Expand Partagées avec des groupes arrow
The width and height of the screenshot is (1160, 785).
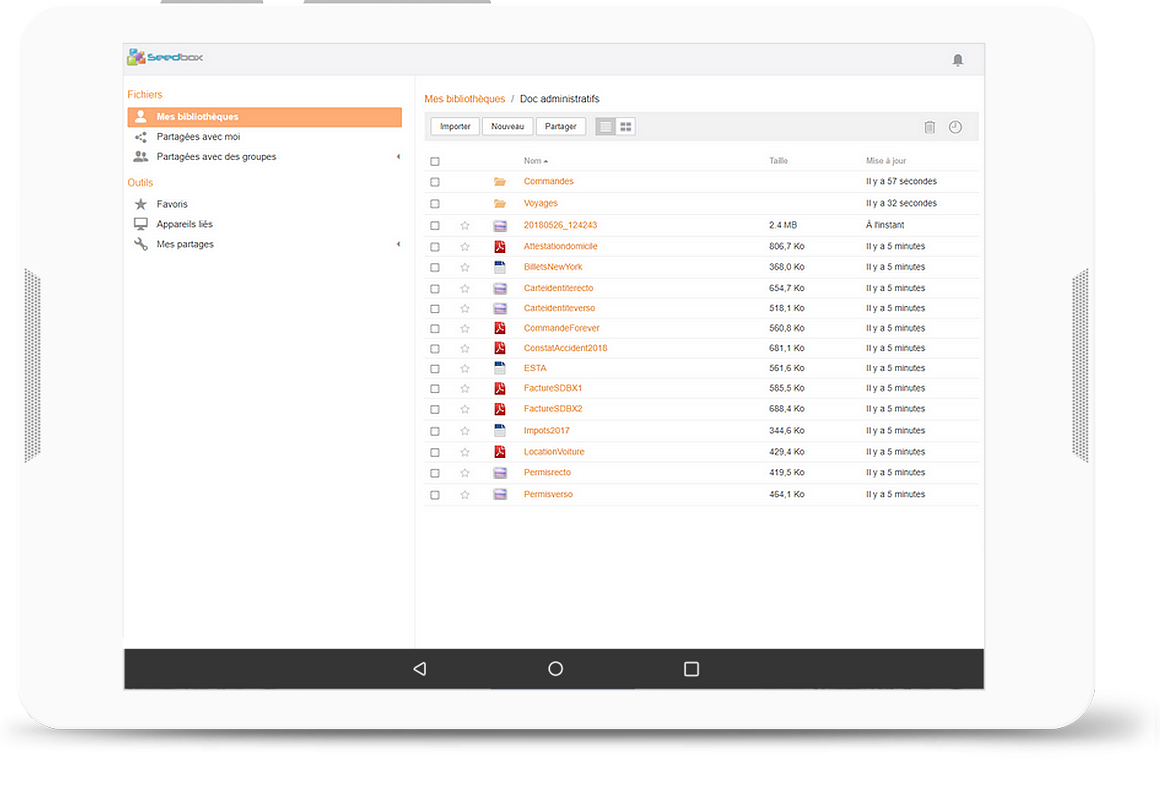(x=398, y=157)
